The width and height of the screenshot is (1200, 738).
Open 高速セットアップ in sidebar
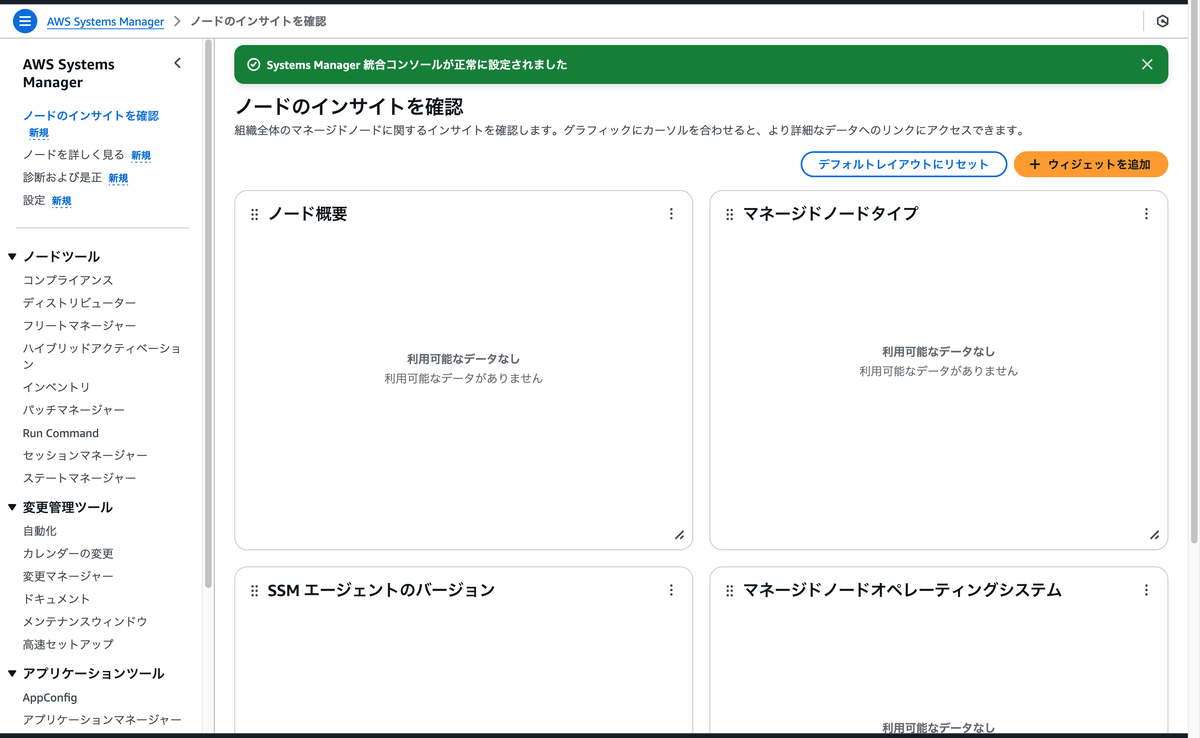[x=68, y=644]
